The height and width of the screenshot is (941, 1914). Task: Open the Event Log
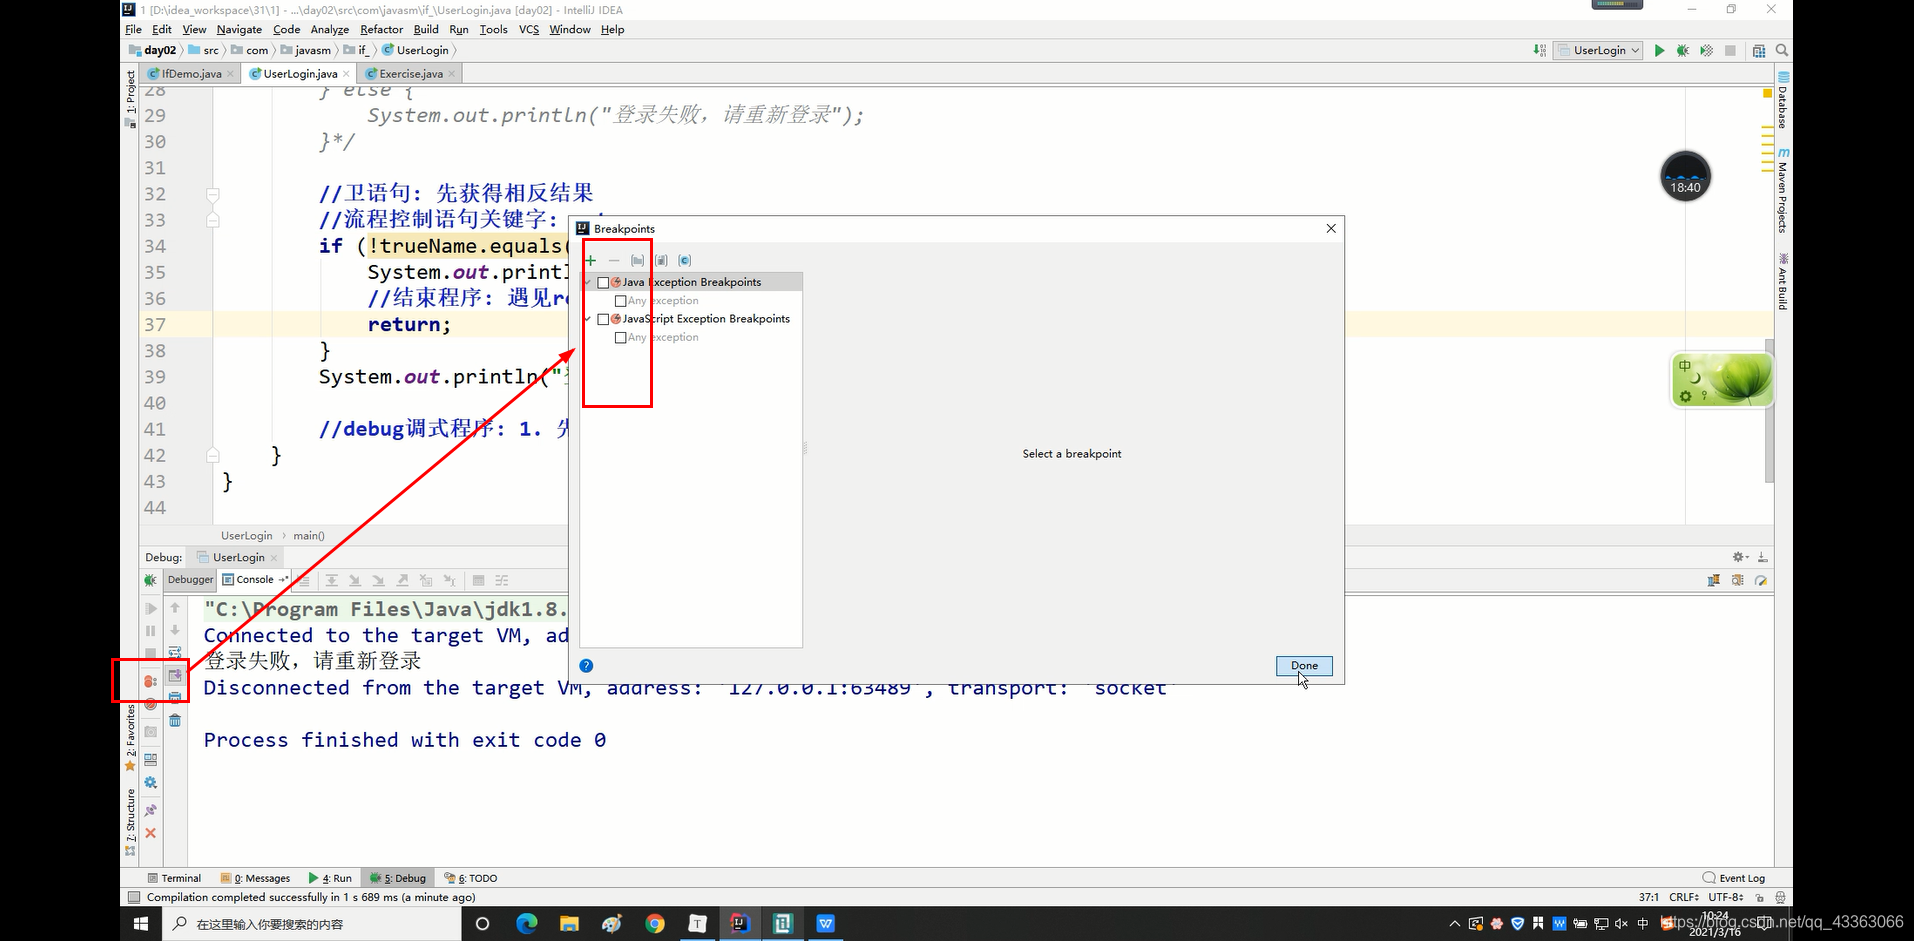point(1734,878)
